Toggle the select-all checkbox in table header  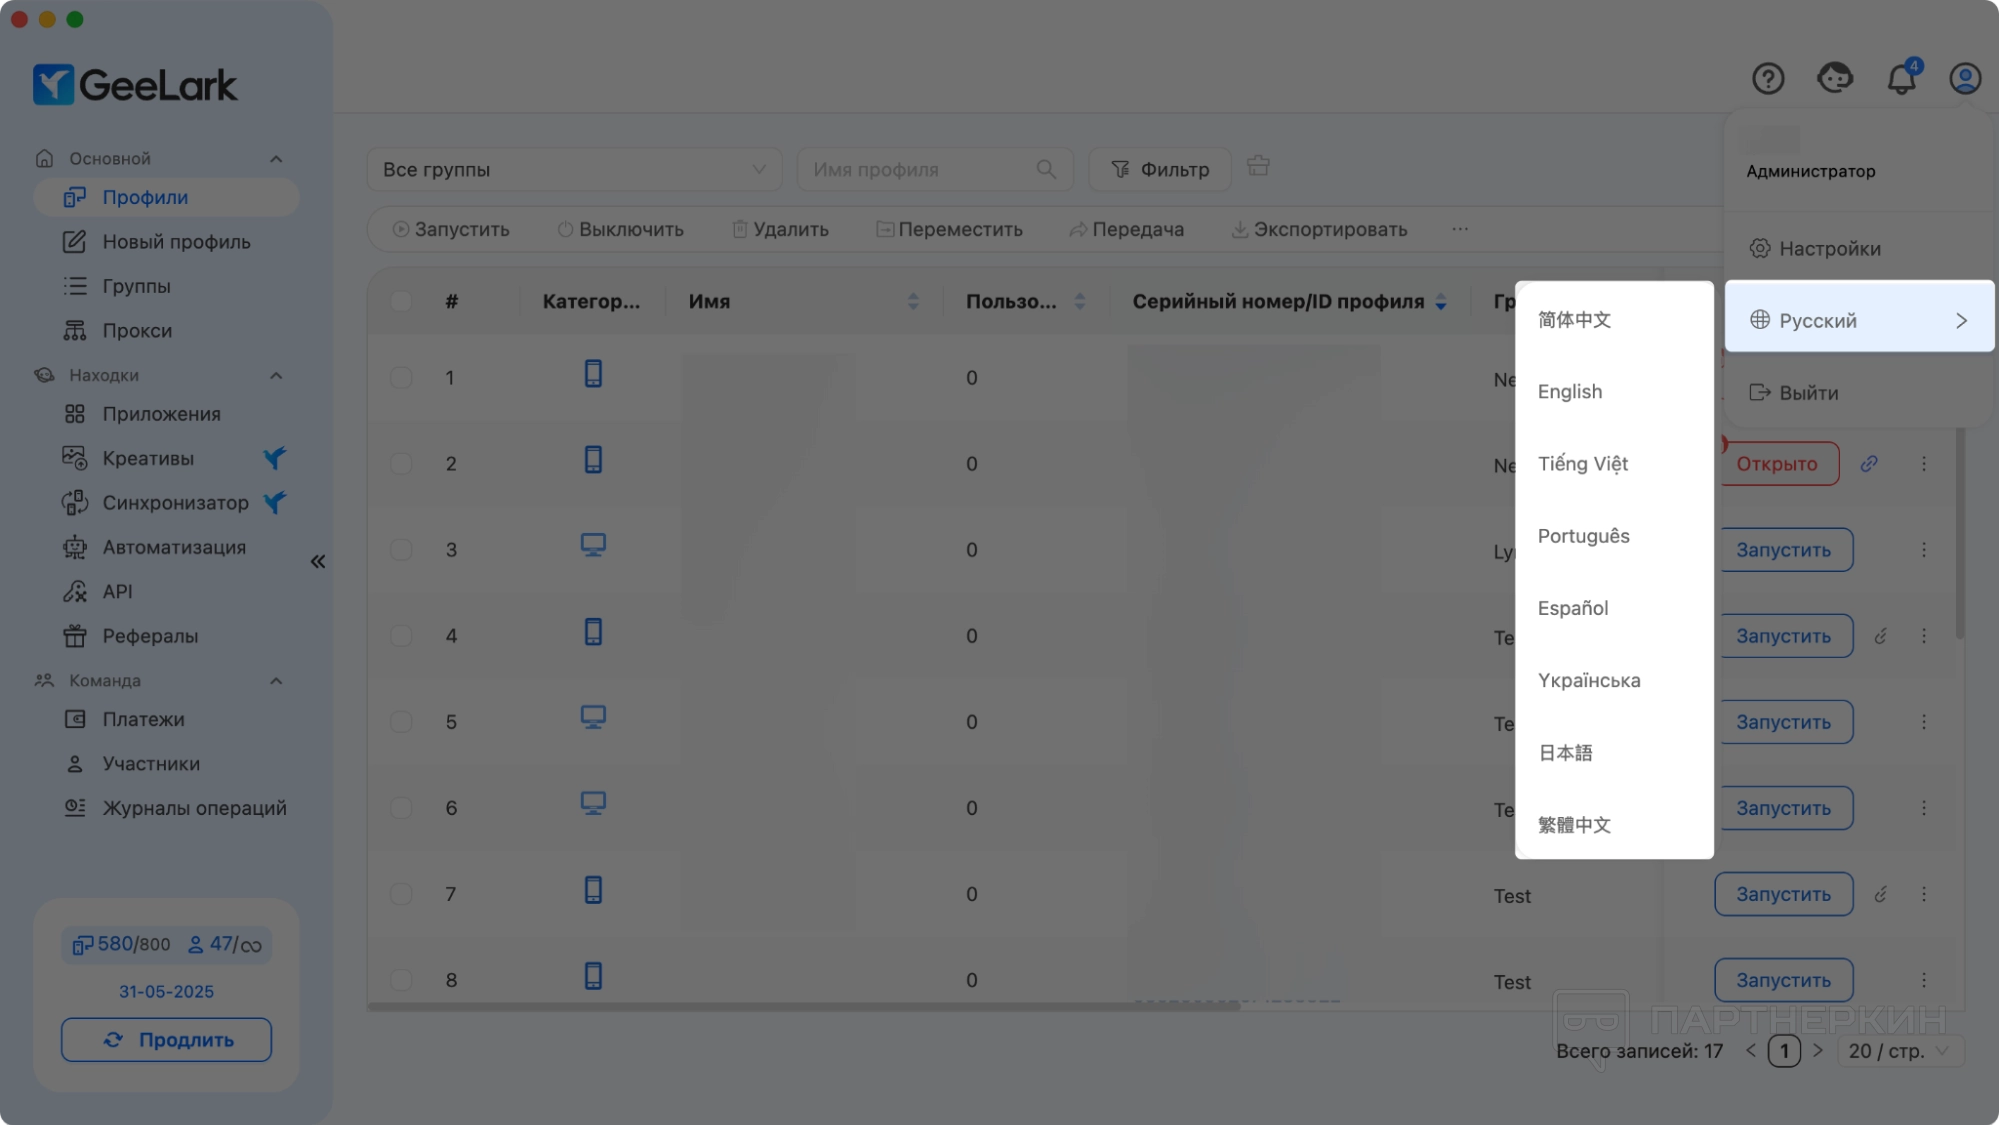[401, 301]
